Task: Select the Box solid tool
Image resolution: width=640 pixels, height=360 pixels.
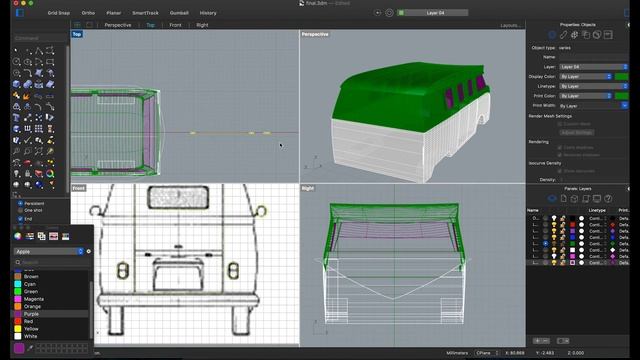Action: click(x=16, y=84)
